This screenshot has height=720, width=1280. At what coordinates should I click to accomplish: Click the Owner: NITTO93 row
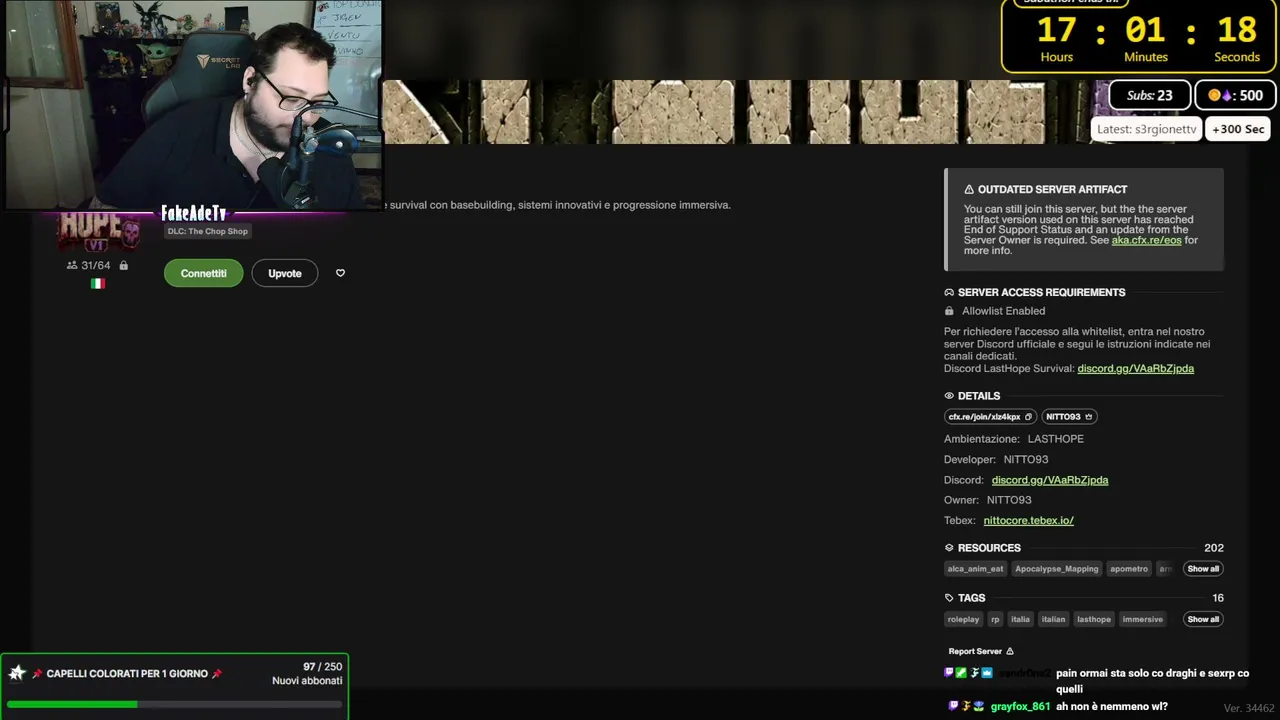tap(988, 500)
